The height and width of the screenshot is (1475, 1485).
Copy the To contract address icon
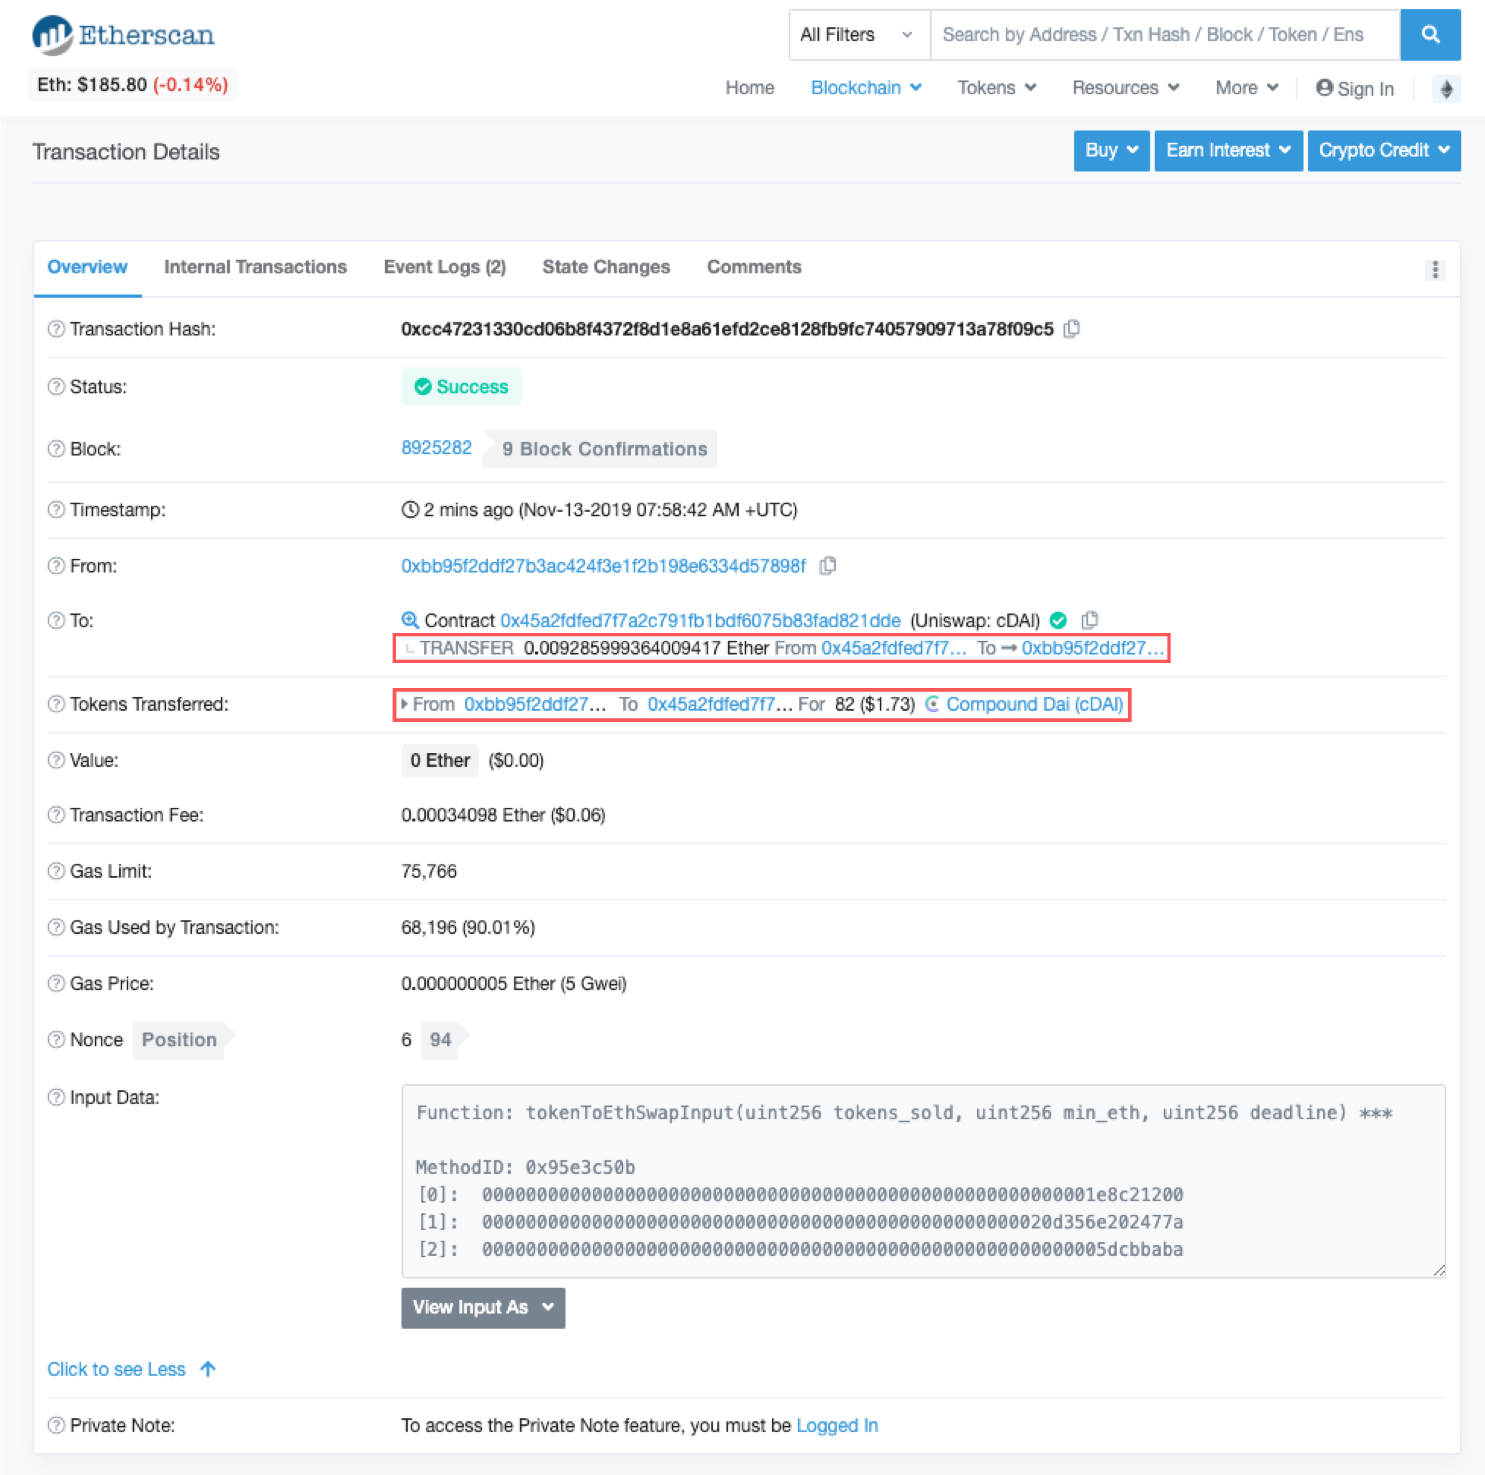pos(1090,621)
